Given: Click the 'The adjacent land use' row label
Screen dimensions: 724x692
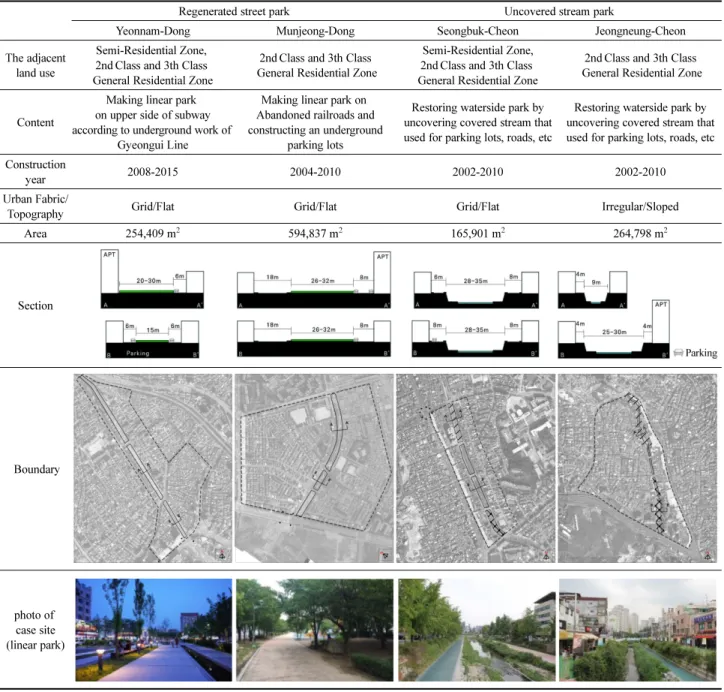Looking at the screenshot, I should tap(36, 65).
